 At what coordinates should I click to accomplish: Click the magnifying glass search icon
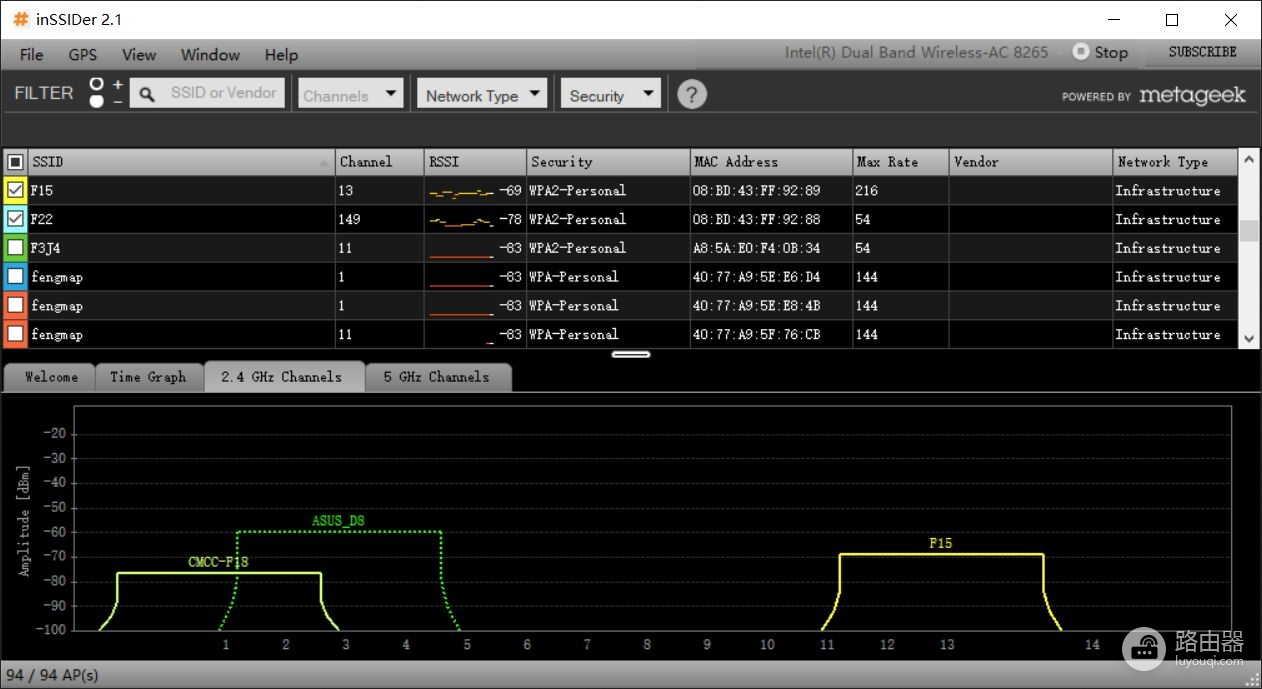tap(147, 94)
